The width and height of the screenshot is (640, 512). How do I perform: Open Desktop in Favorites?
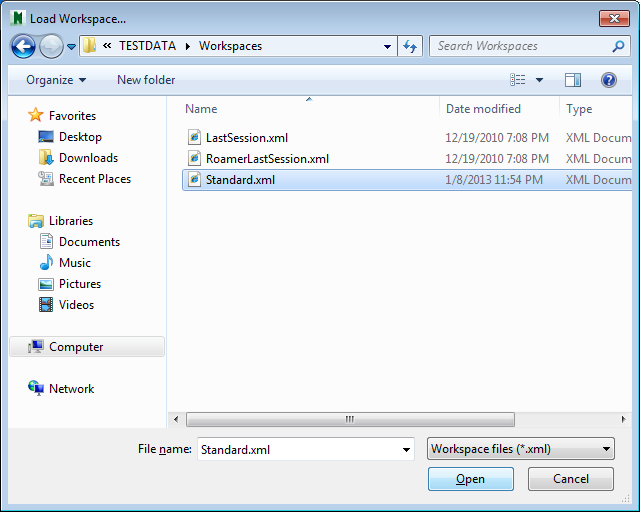pos(80,137)
